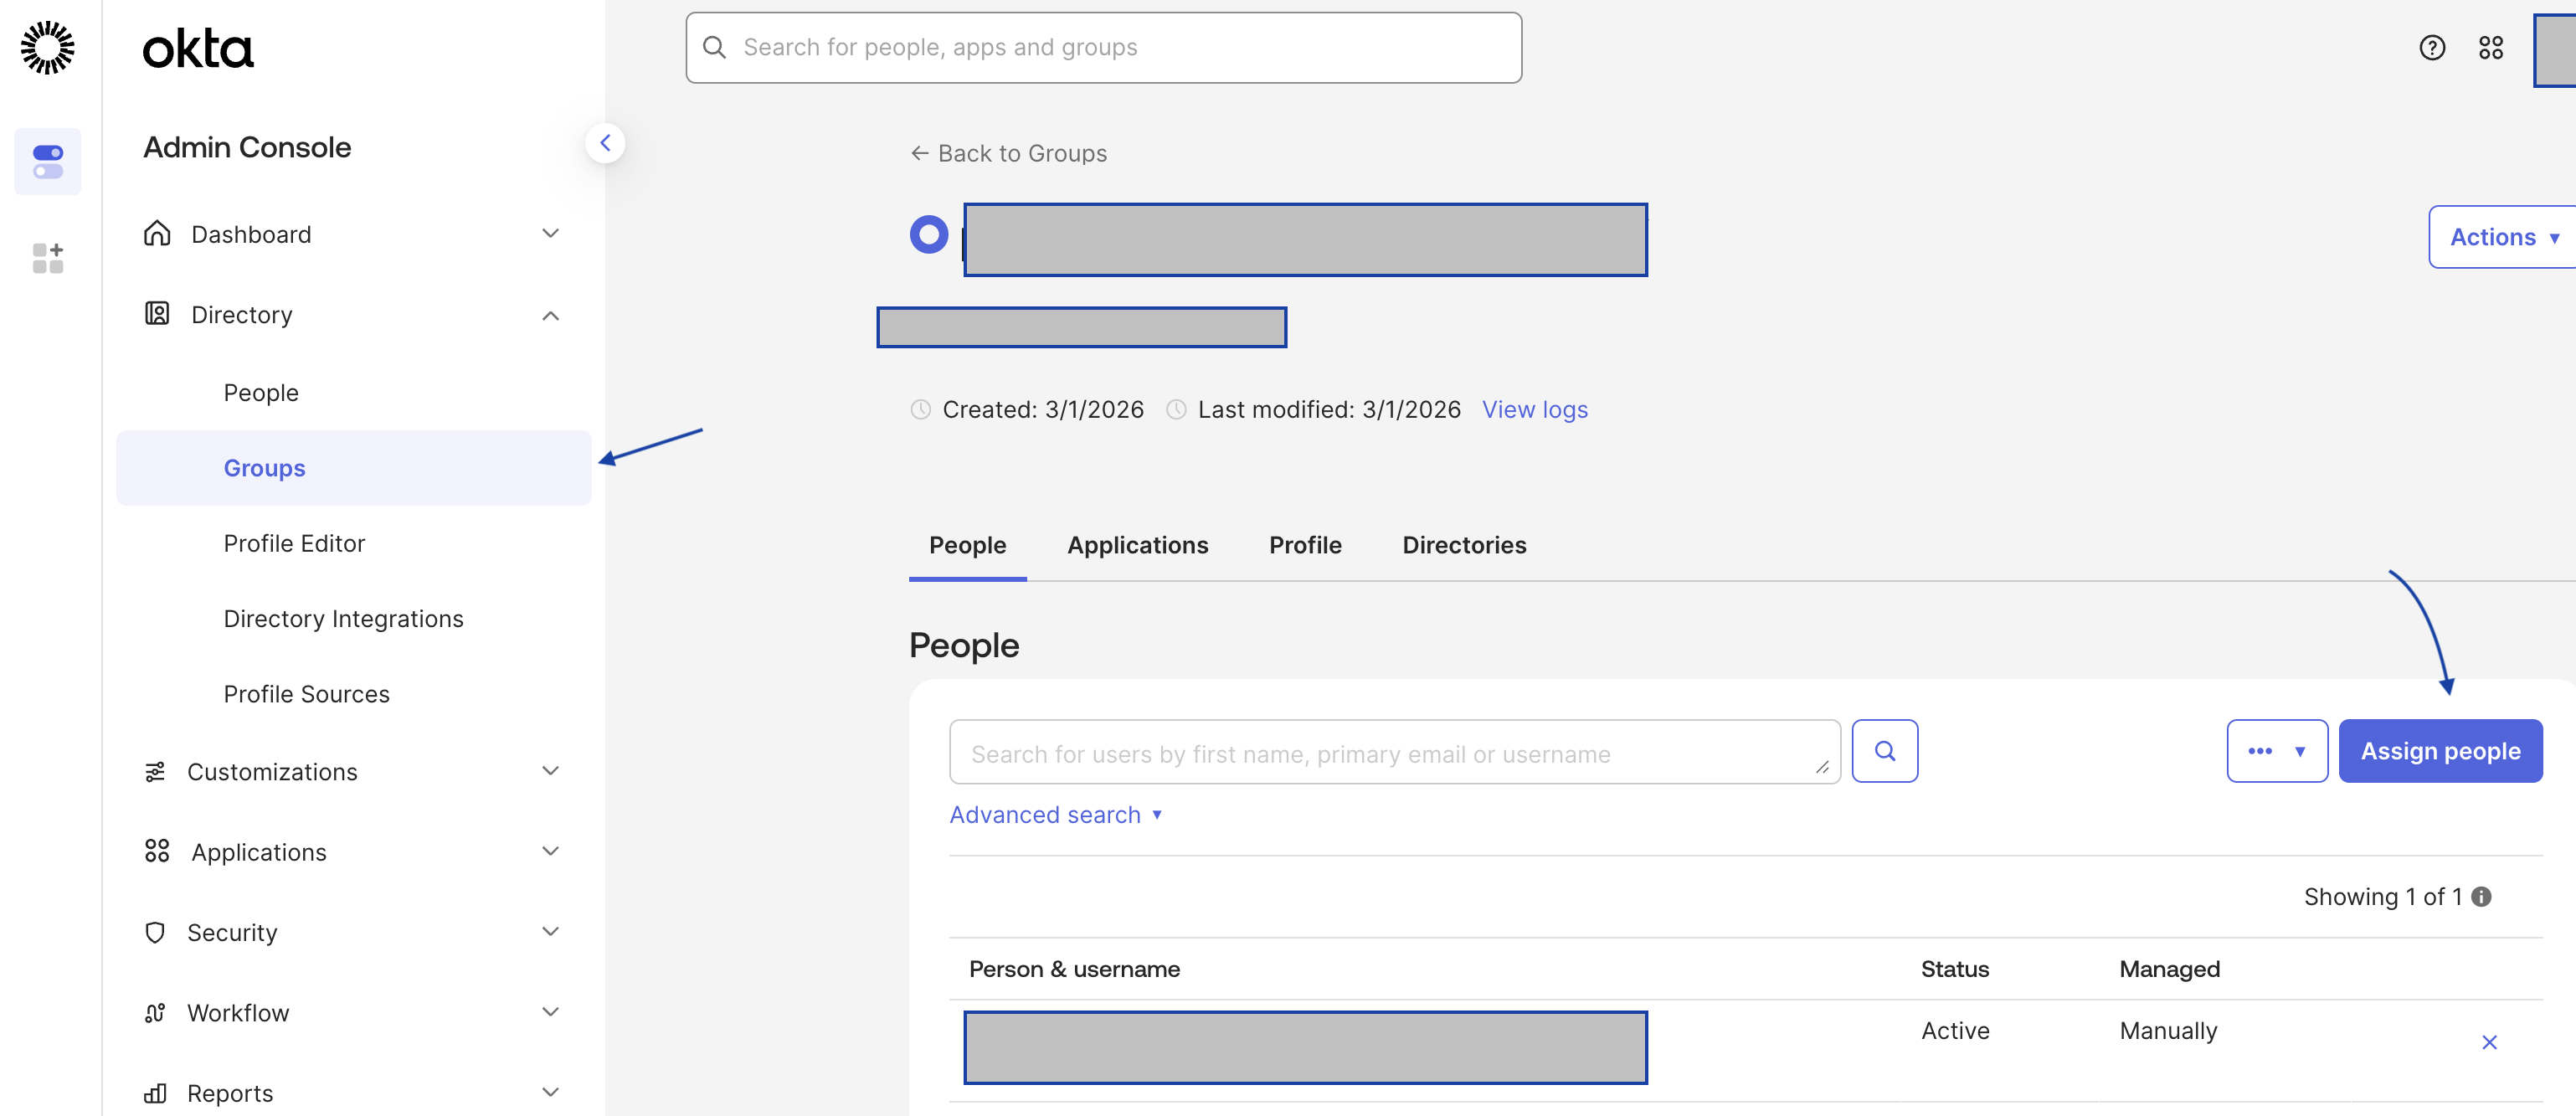
Task: Open the View logs link
Action: coord(1534,409)
